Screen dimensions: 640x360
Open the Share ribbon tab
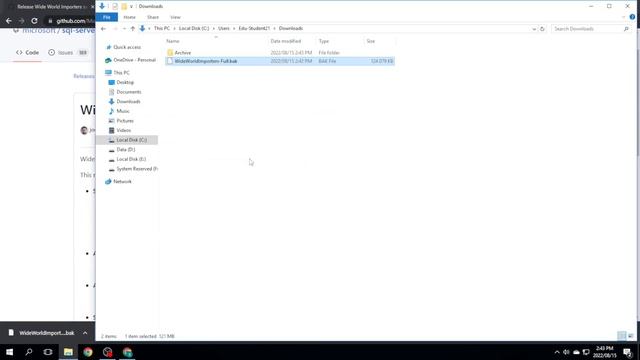tap(153, 17)
